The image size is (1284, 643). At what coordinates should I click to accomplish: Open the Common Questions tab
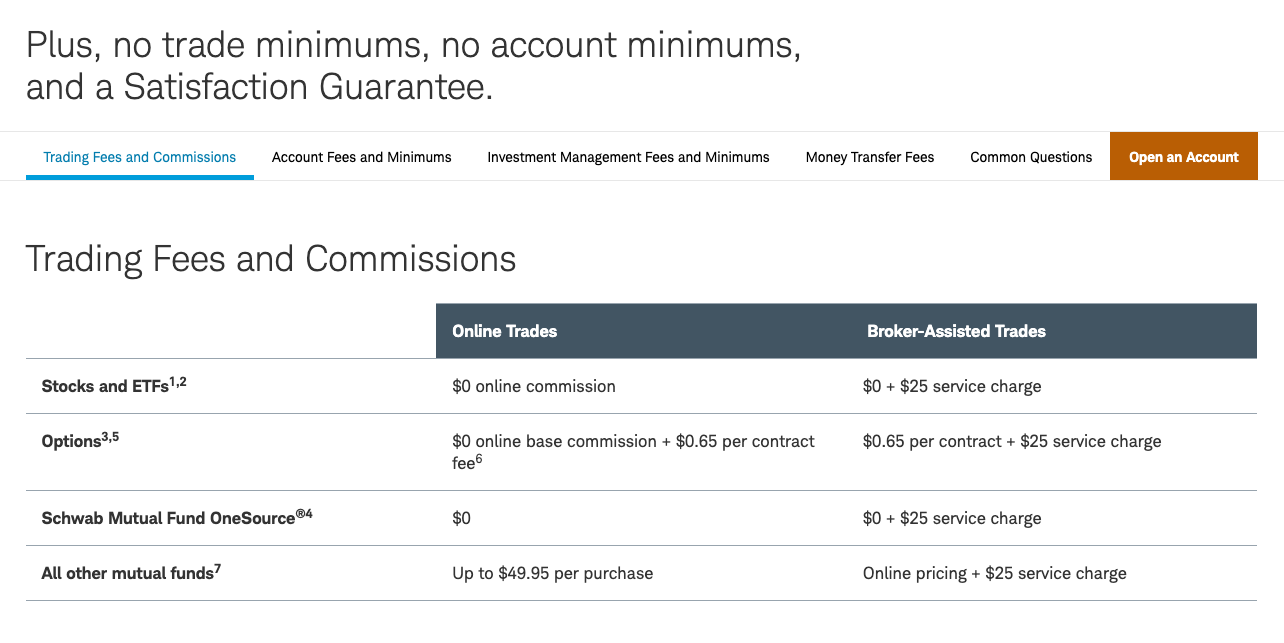pyautogui.click(x=1031, y=157)
